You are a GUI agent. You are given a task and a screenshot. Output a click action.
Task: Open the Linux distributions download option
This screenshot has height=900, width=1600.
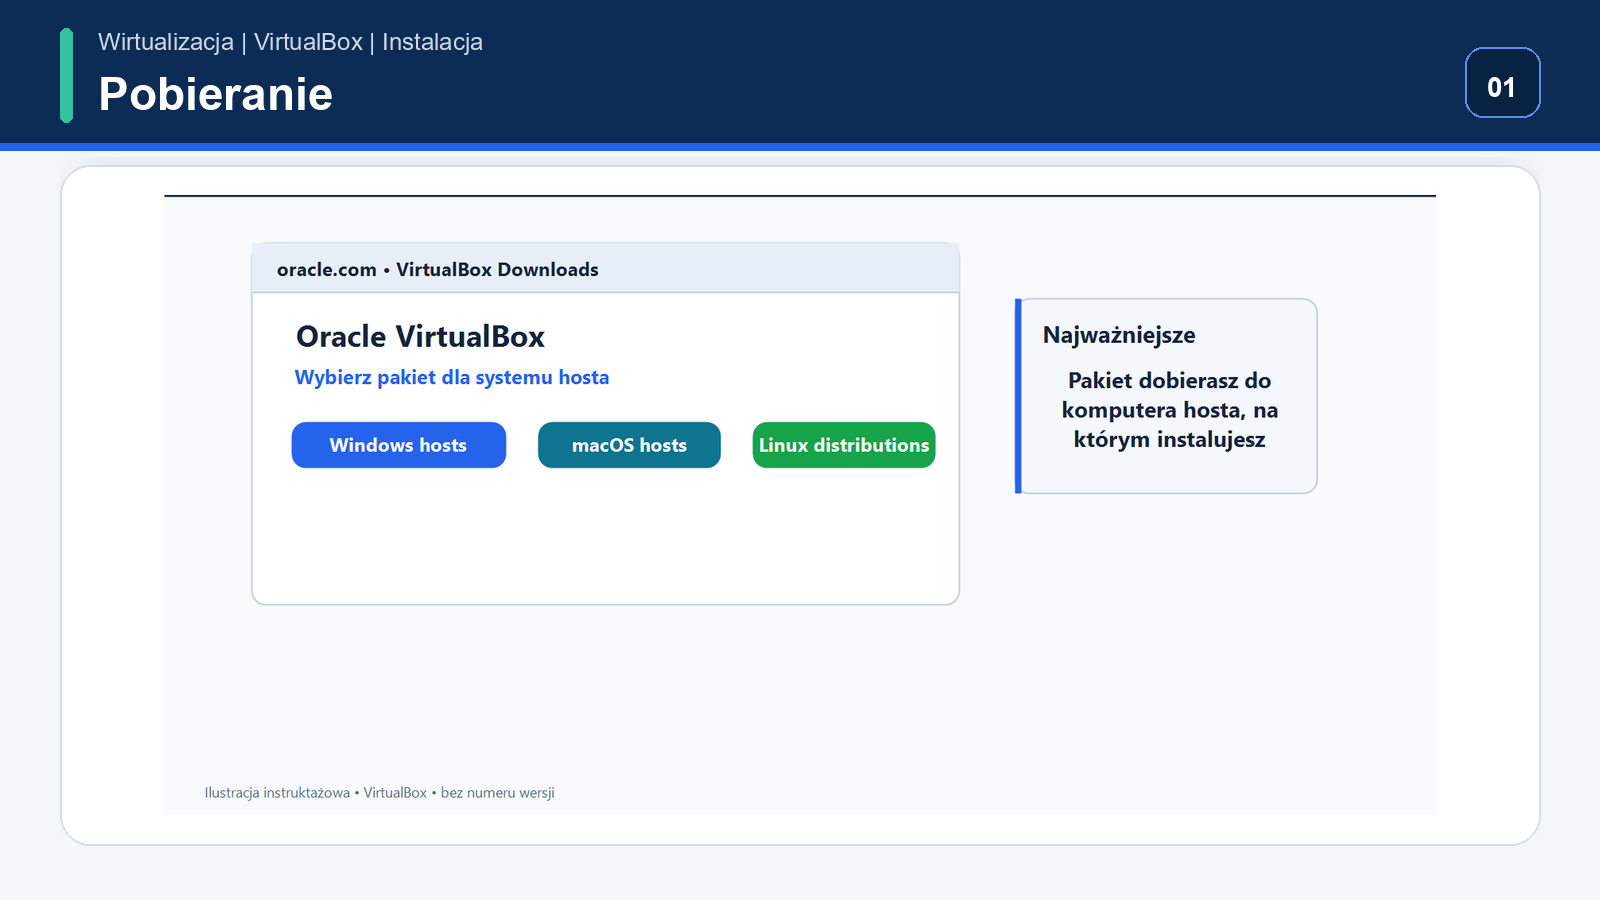pos(844,445)
